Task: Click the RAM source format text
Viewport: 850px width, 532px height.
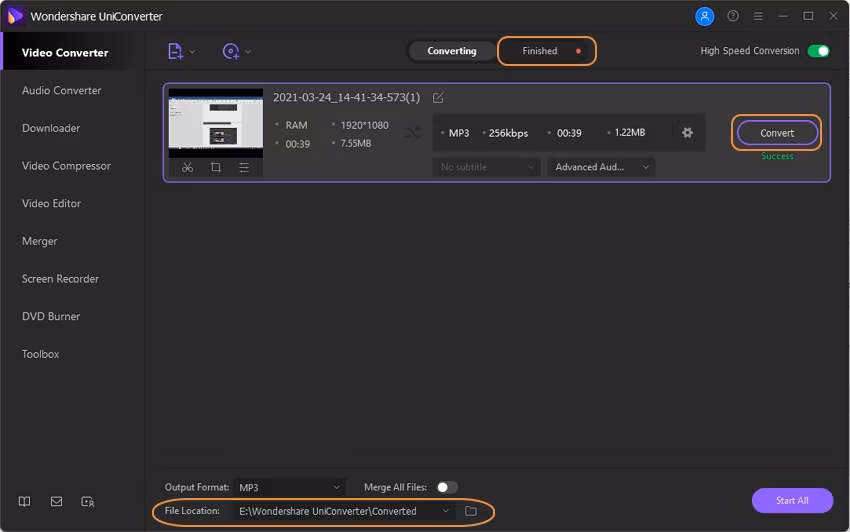Action: 297,125
